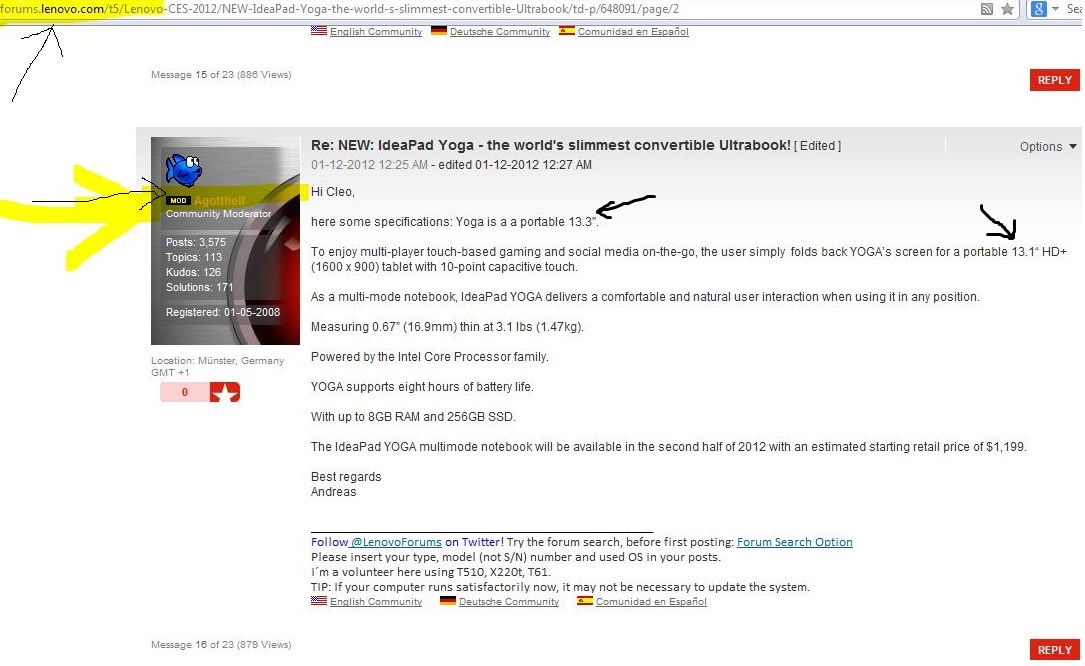
Task: Give kudos with the star button
Action: (x=225, y=393)
